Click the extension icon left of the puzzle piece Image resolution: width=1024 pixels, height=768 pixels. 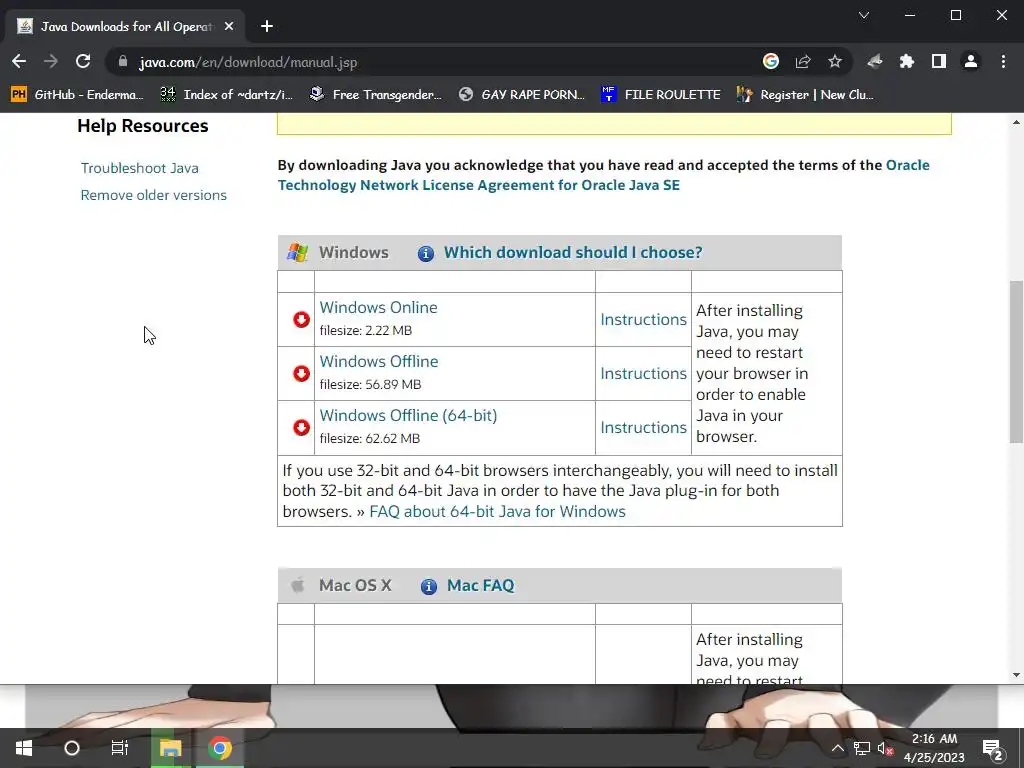click(874, 61)
